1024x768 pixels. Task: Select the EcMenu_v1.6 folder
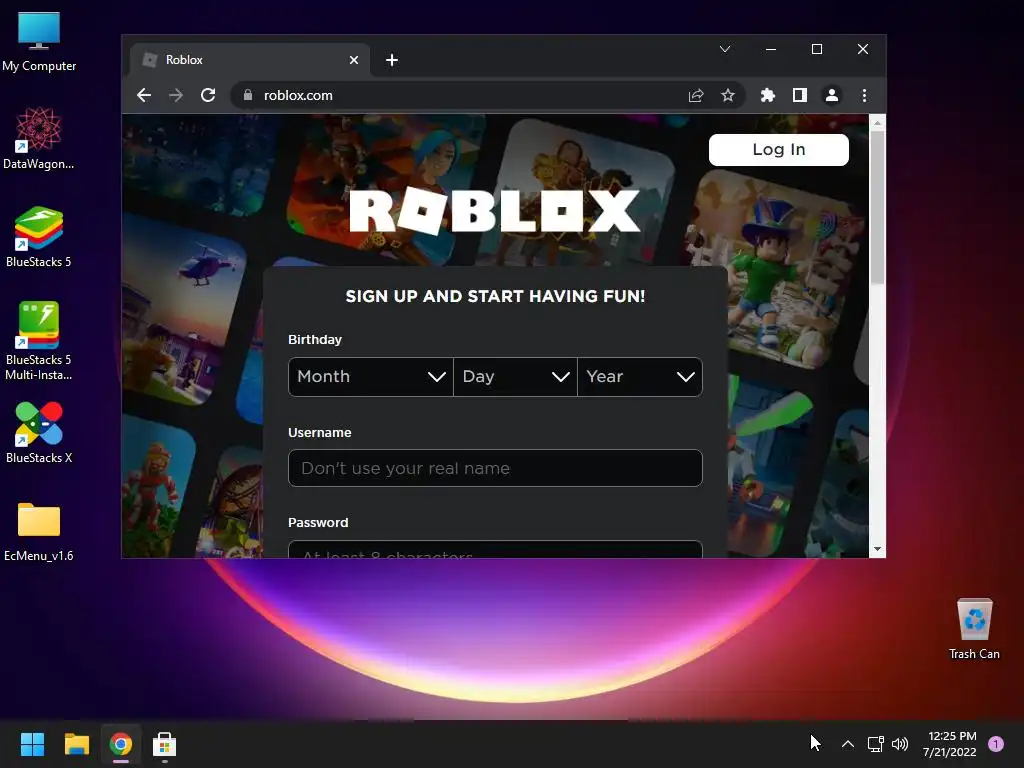39,532
